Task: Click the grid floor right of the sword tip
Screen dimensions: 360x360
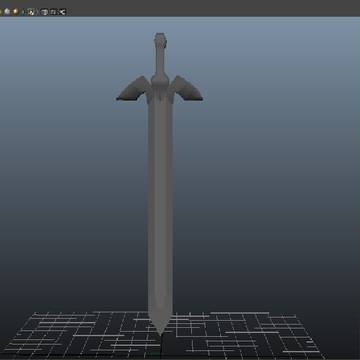Action: [x=240, y=332]
